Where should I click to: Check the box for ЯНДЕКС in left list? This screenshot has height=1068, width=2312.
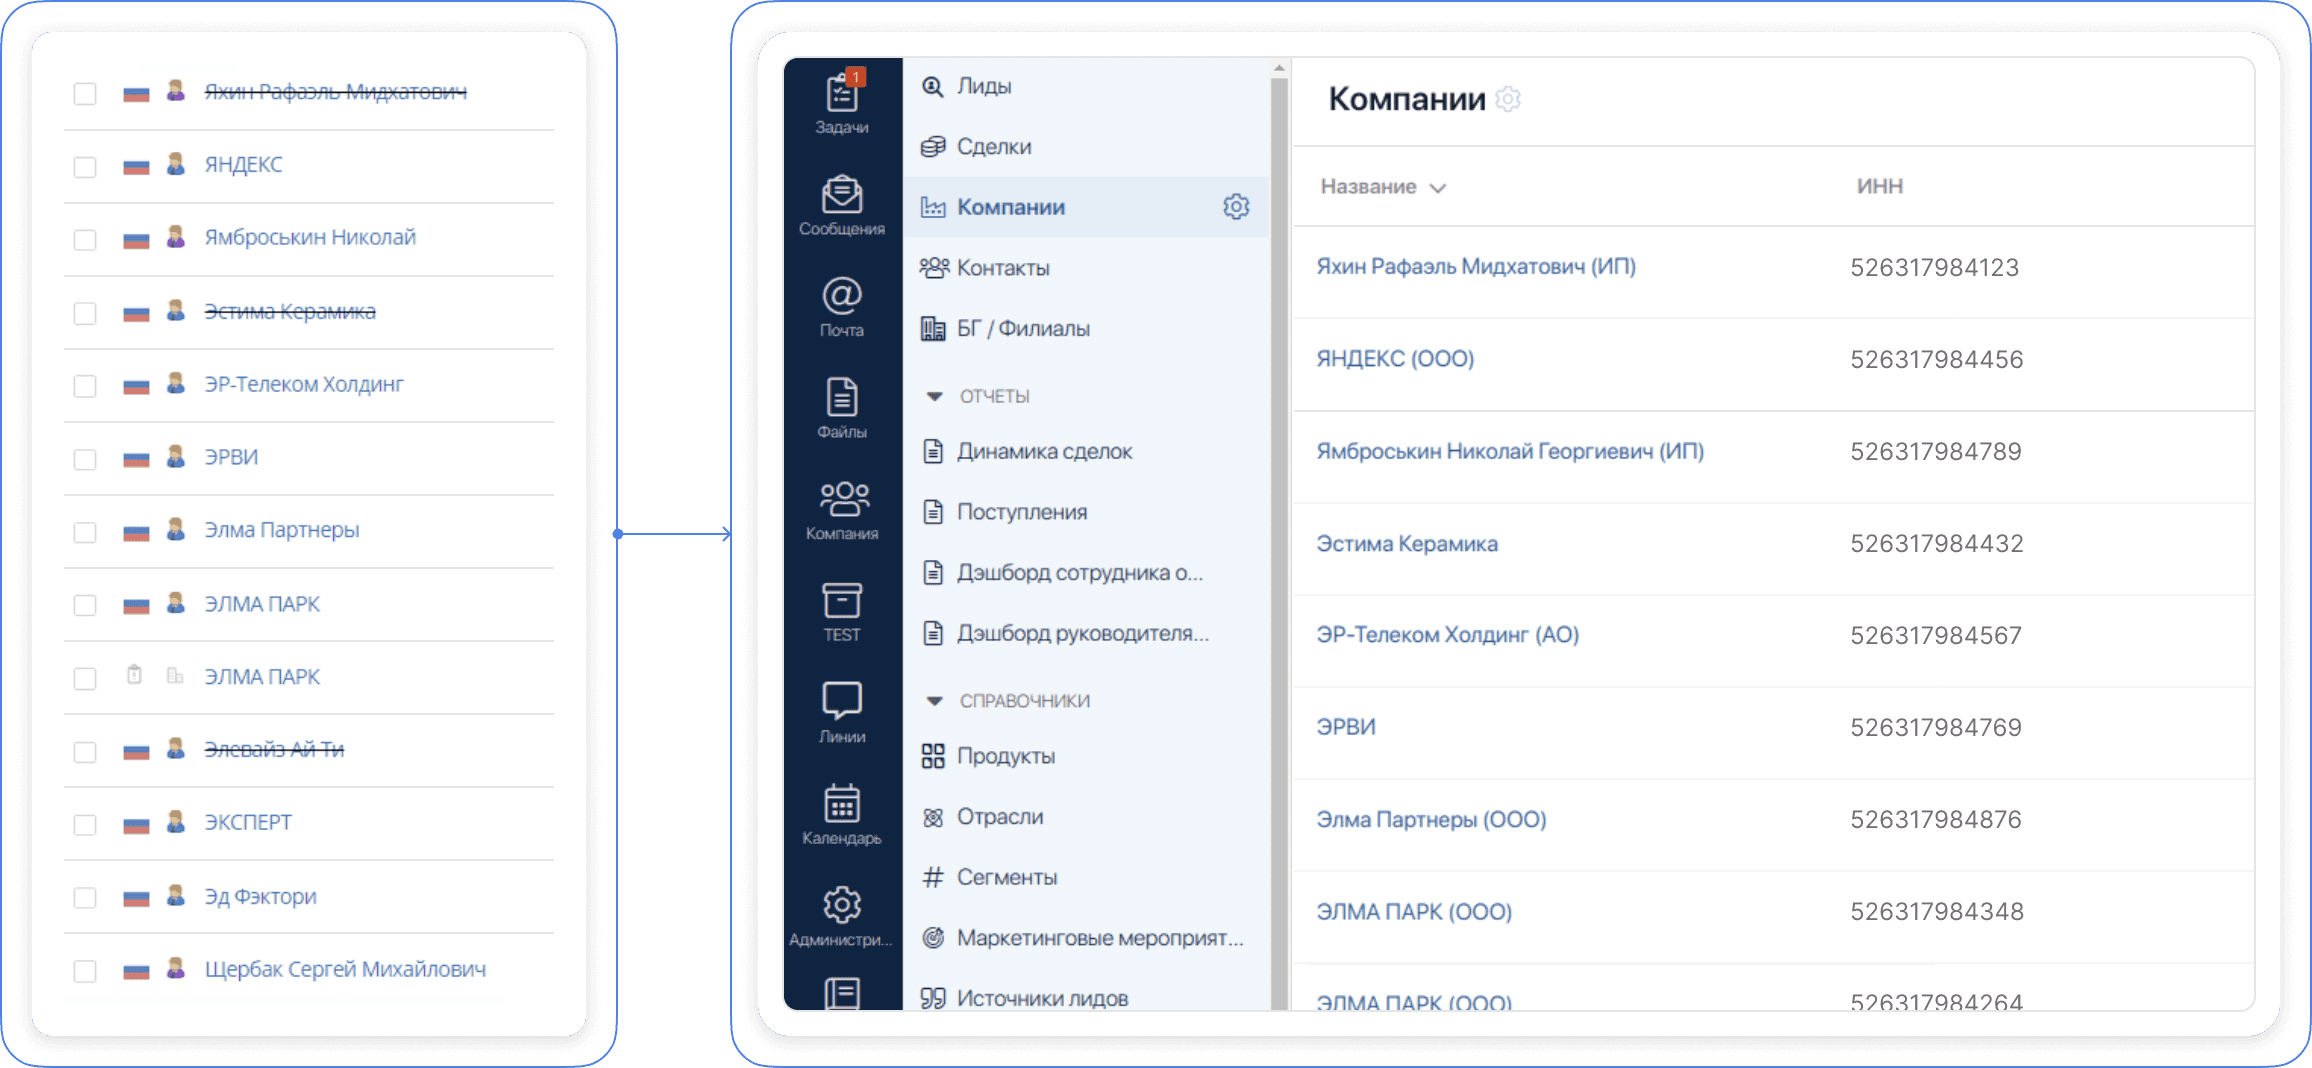85,167
